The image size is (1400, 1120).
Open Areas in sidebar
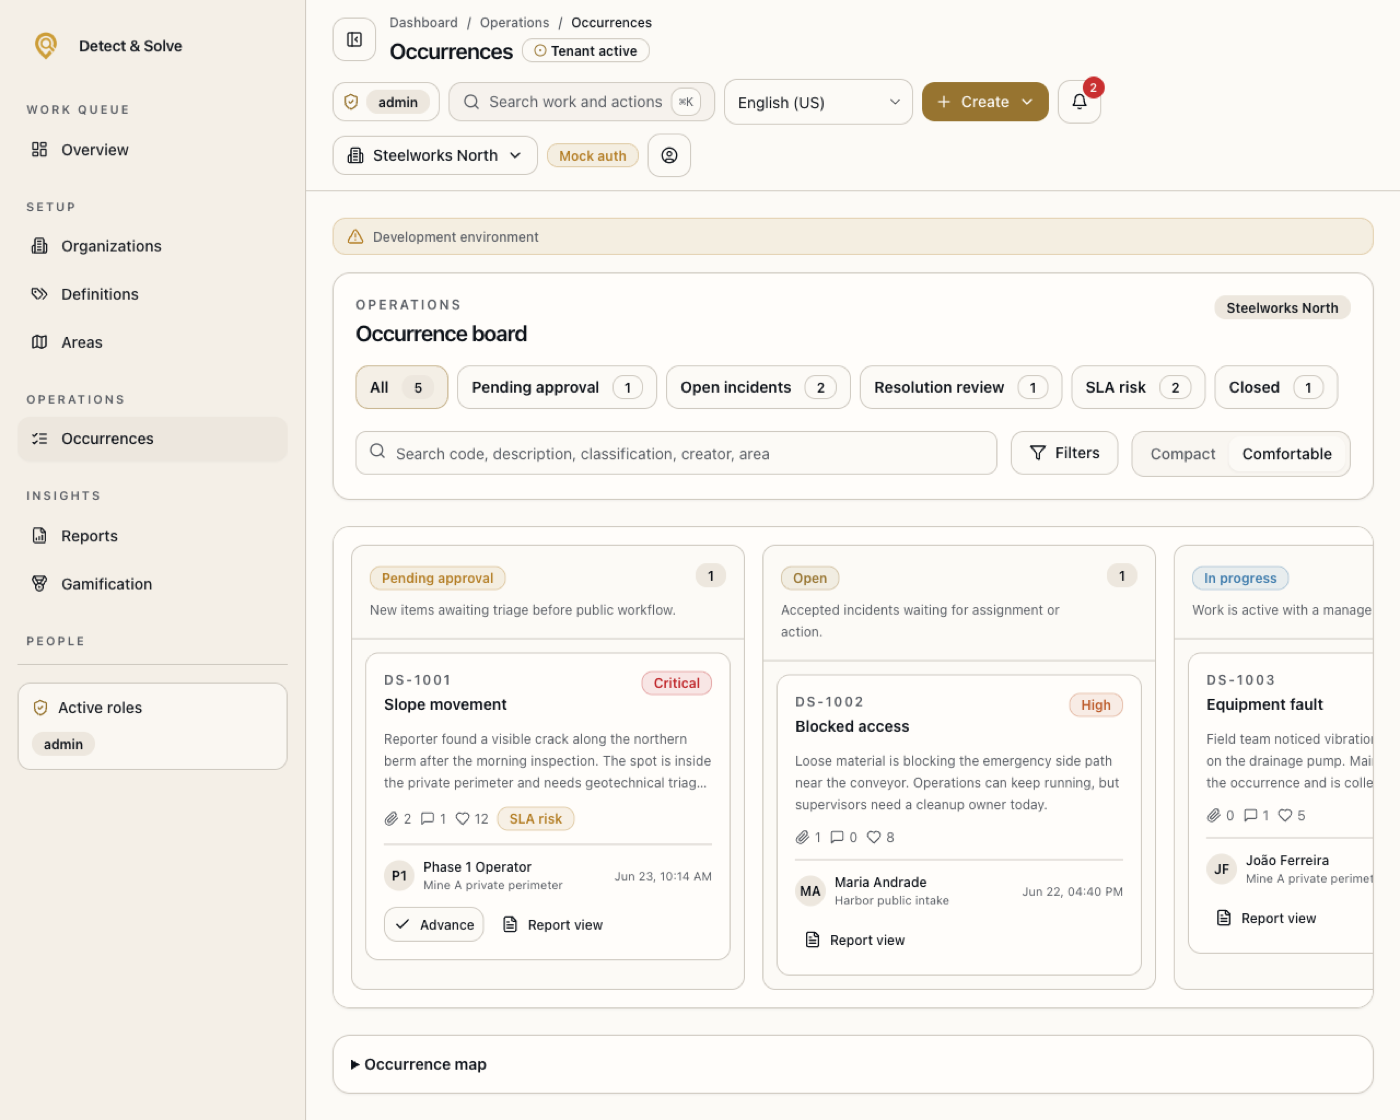click(x=152, y=342)
